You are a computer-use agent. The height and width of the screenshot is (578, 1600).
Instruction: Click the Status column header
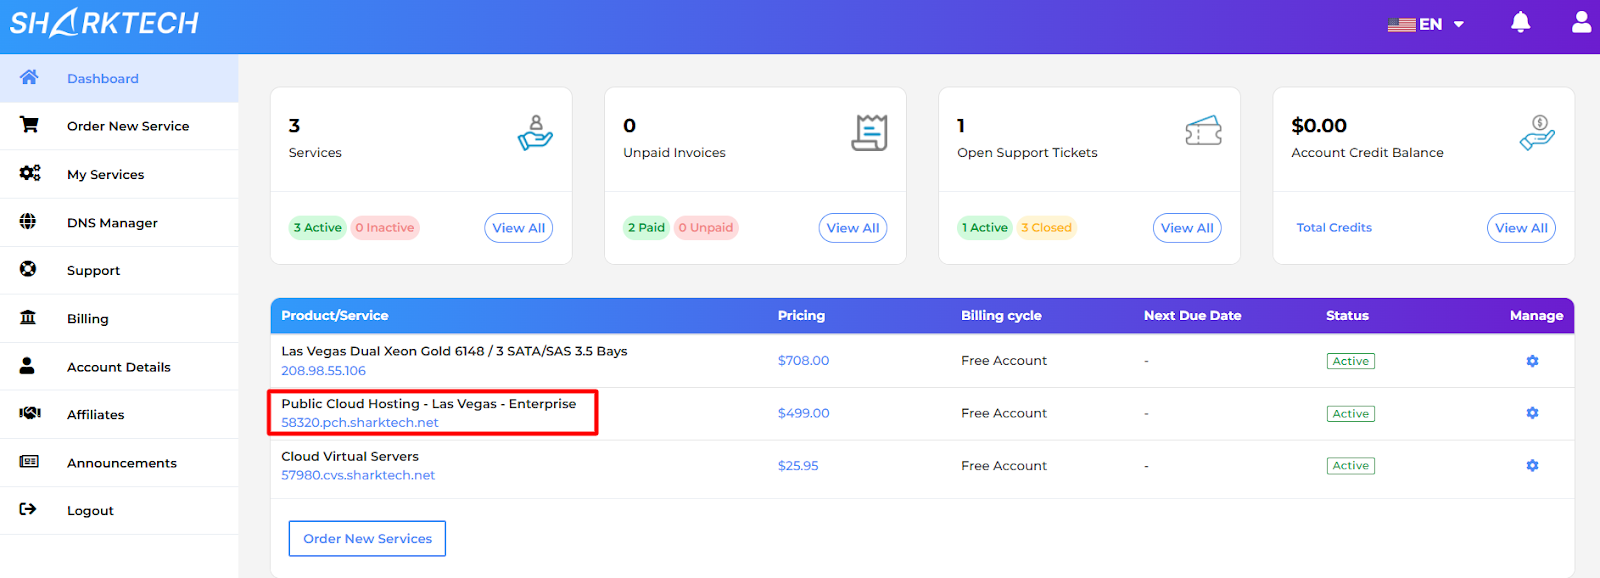1347,315
